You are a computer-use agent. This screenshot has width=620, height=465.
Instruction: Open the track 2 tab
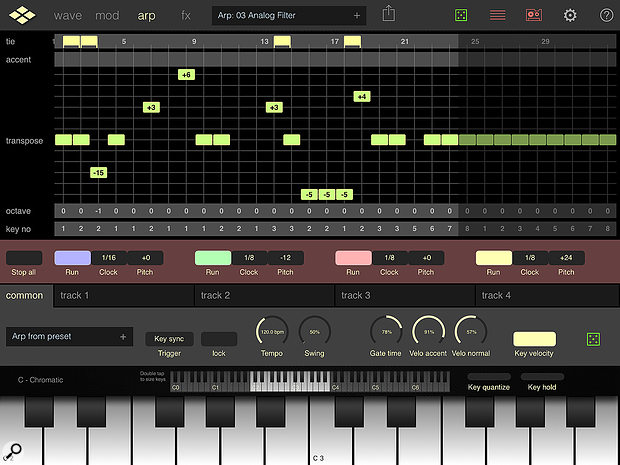pos(264,295)
